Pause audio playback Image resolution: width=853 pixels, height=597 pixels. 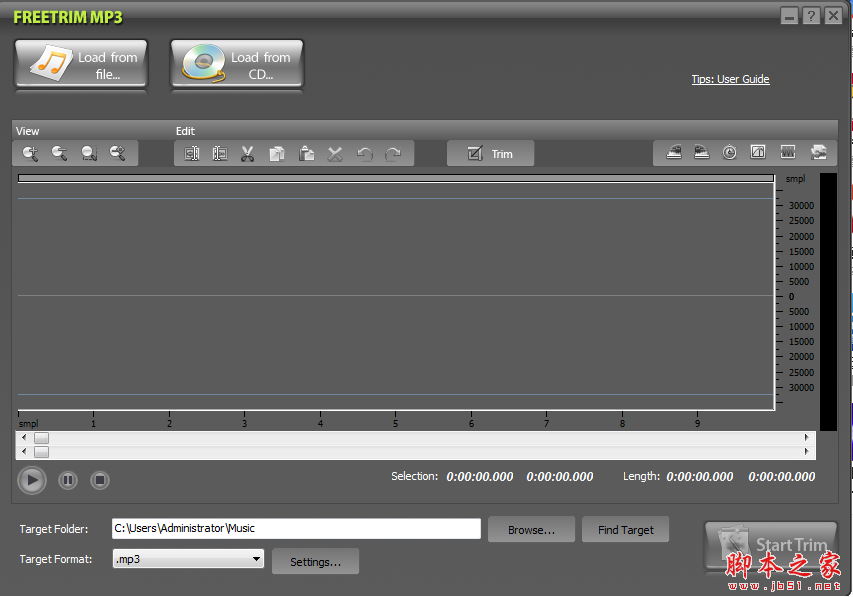coord(67,480)
